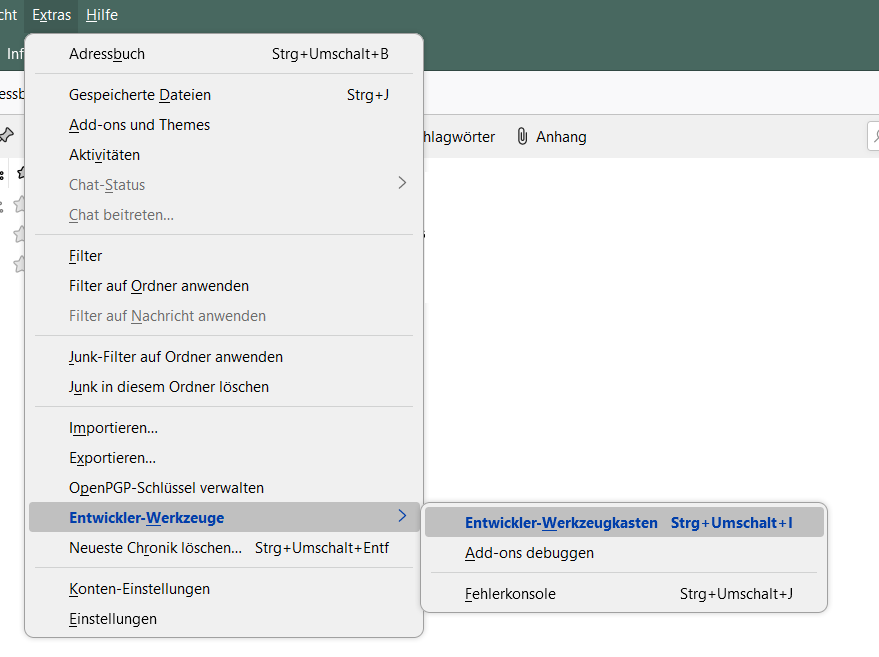Launch Entwickler-Werkzeugkasten from the submenu

(x=561, y=522)
